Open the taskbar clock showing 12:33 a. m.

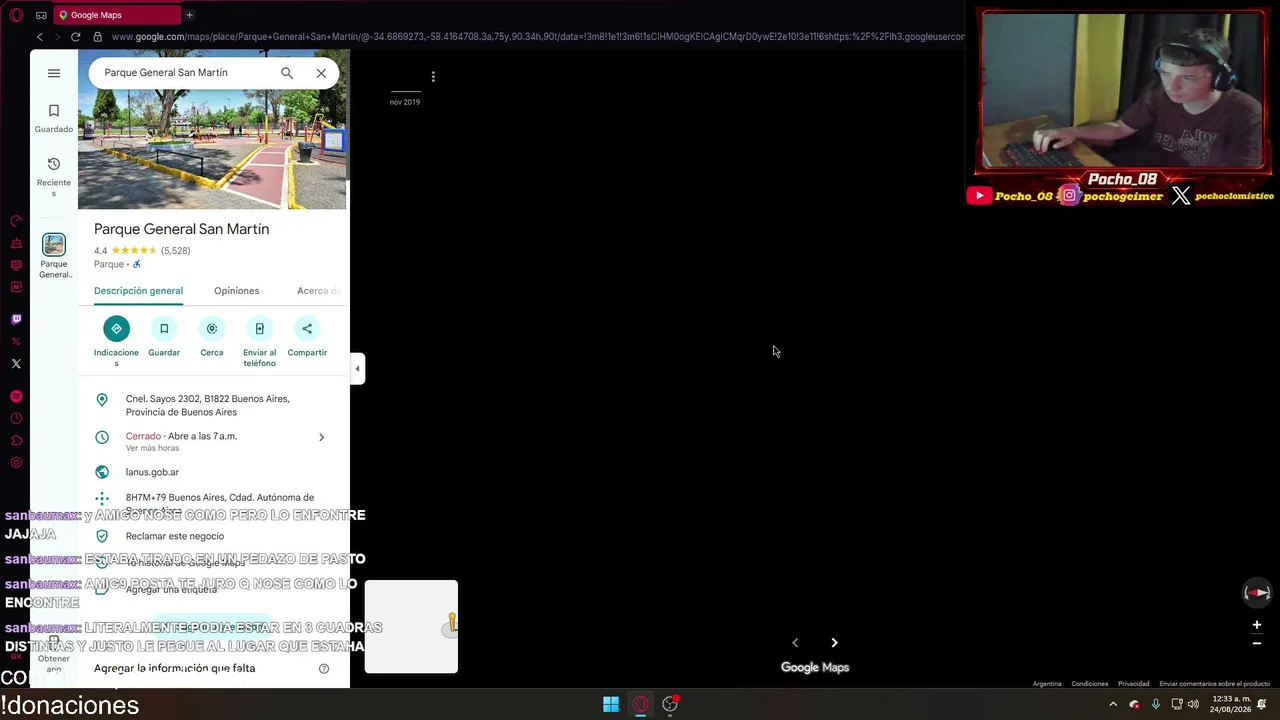(1229, 704)
